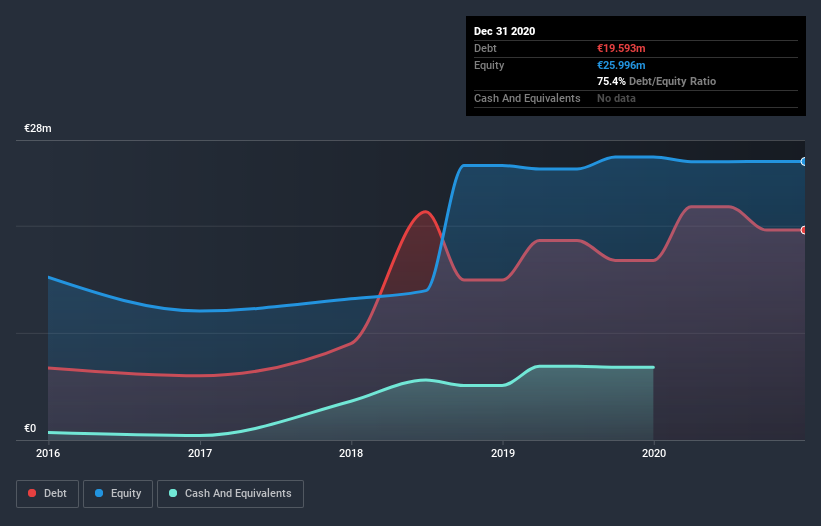This screenshot has width=821, height=526.
Task: Toggle Cash And Equivalents legend button
Action: coord(230,494)
